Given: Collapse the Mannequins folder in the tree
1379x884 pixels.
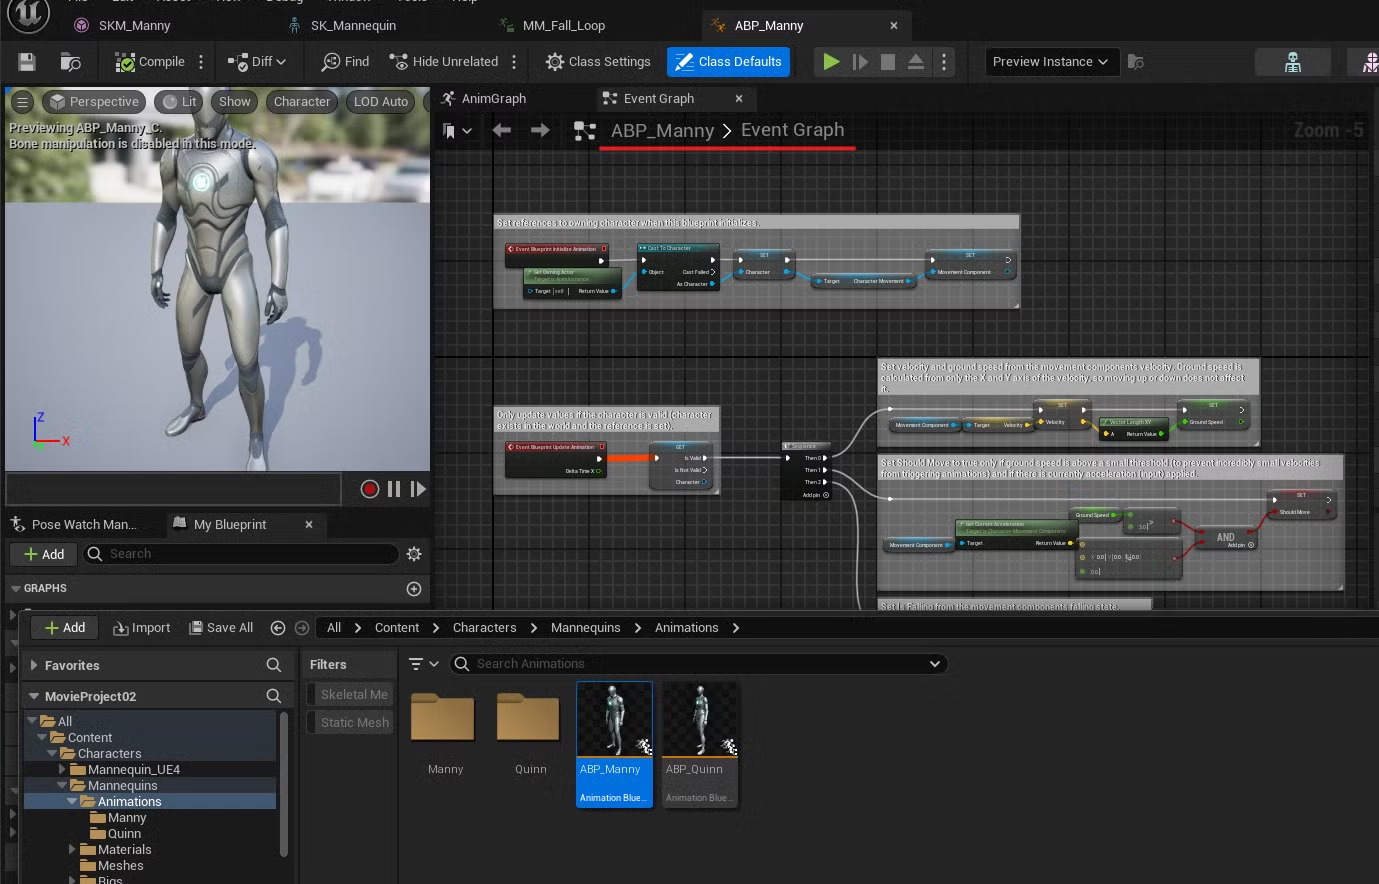Looking at the screenshot, I should click(x=62, y=786).
